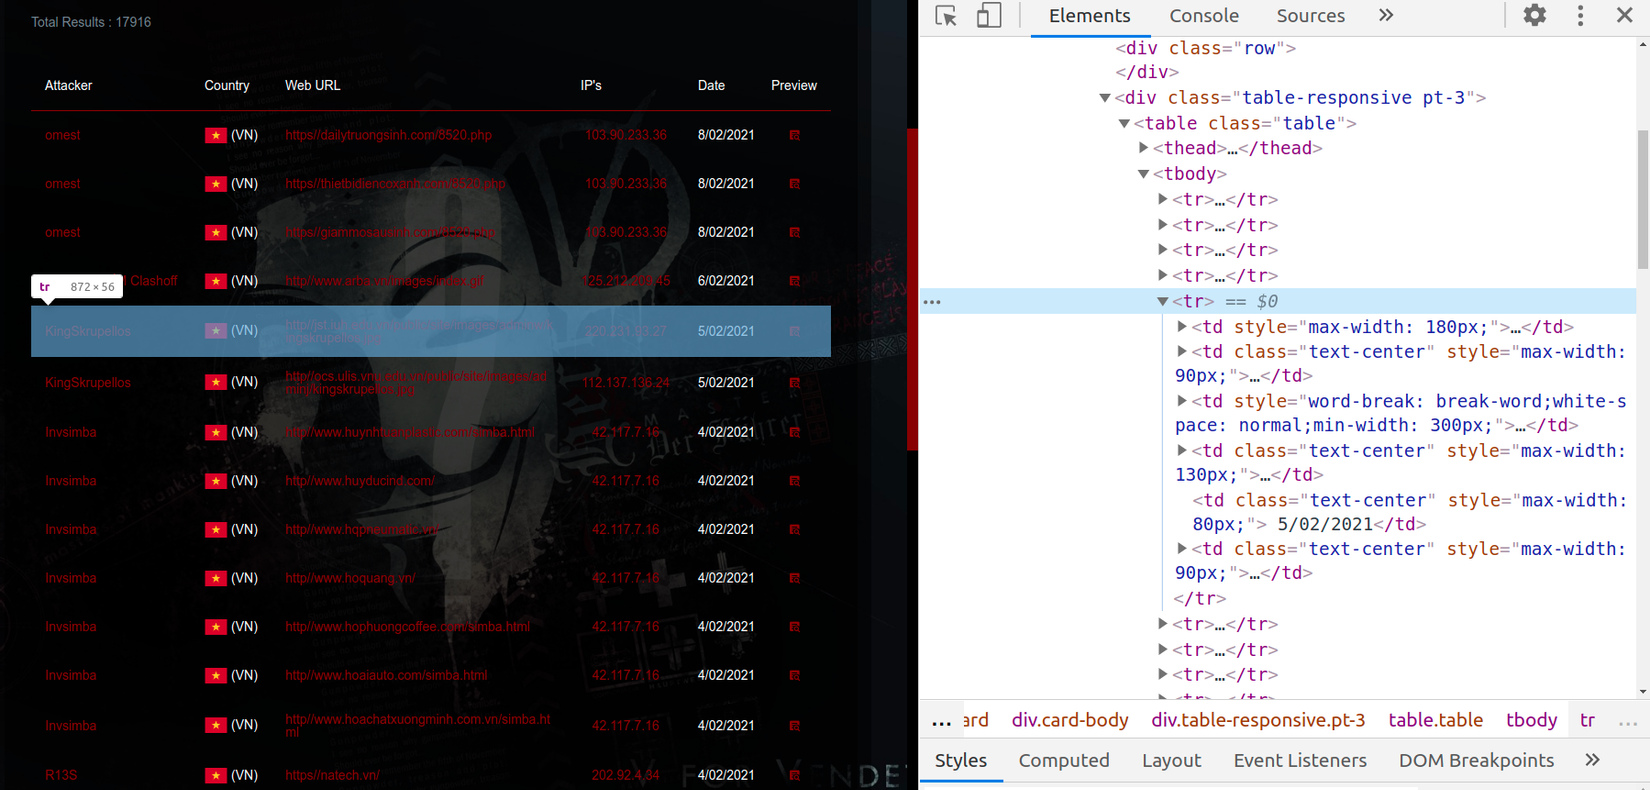Screen dimensions: 1650x790
Task: Open the Event Listeners tab
Action: click(1300, 761)
